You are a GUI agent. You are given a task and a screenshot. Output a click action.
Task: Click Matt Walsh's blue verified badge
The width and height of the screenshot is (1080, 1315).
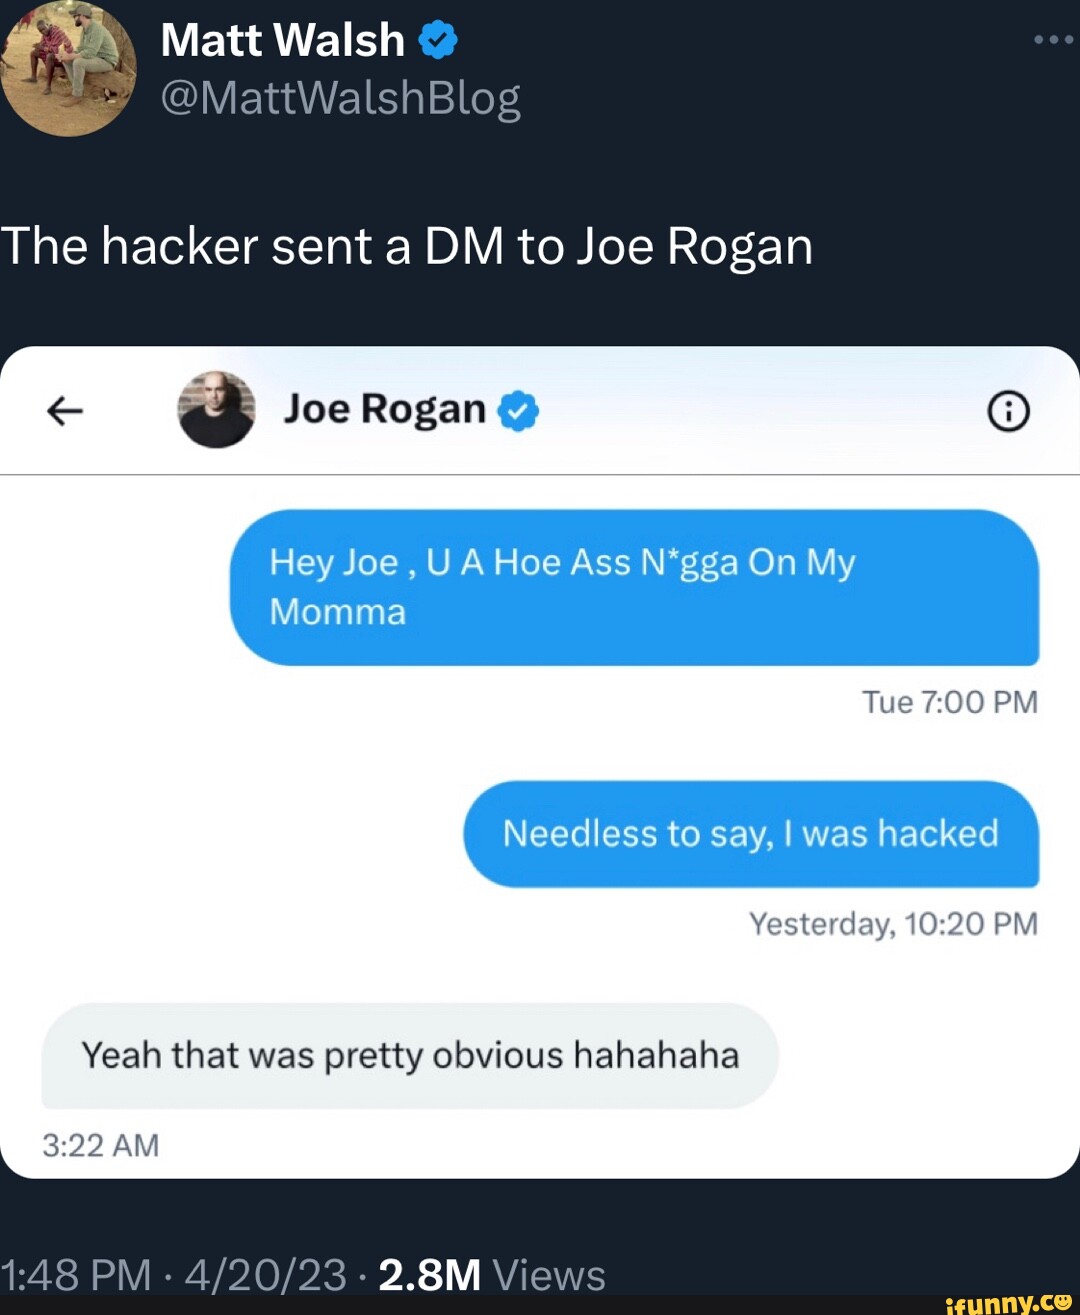(437, 38)
